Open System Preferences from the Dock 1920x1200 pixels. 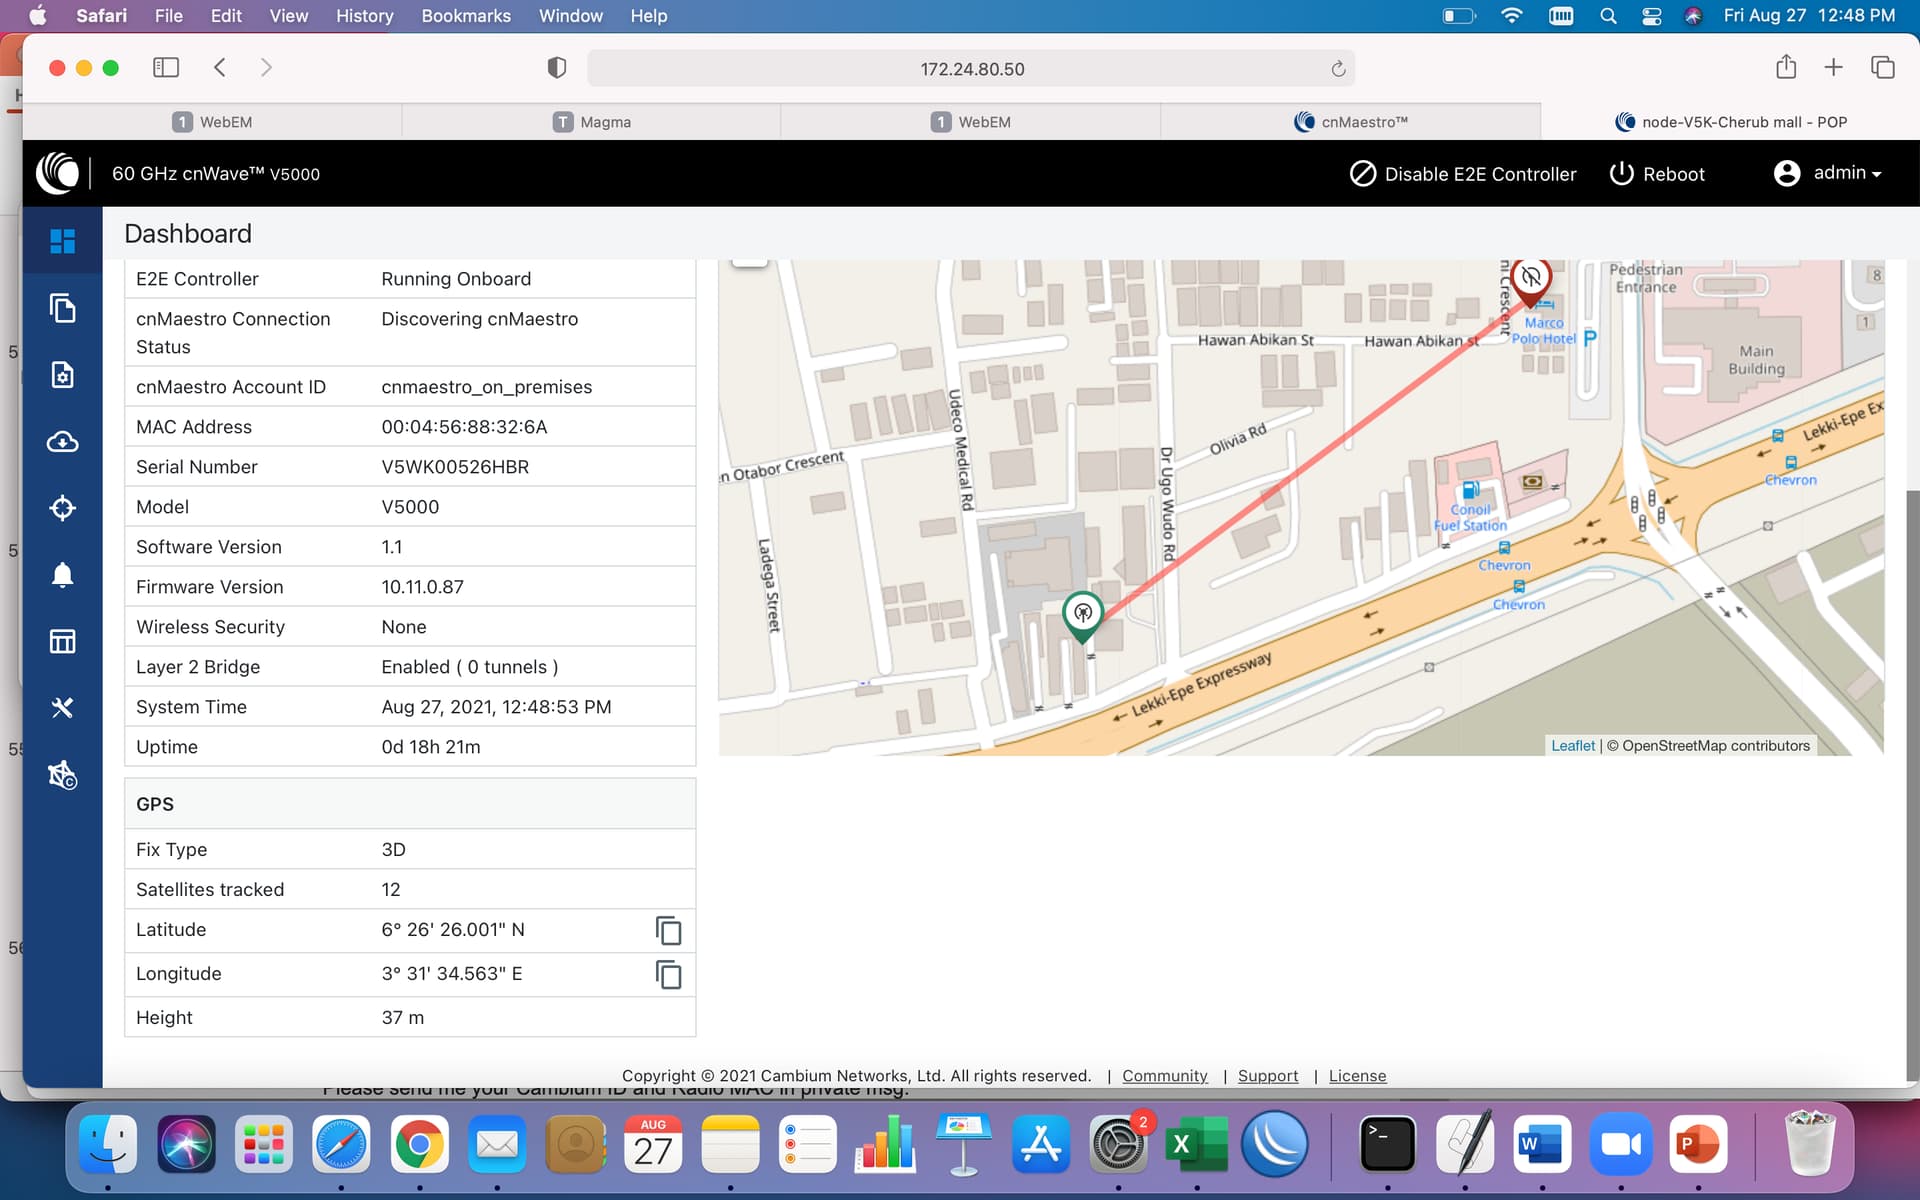click(x=1118, y=1143)
